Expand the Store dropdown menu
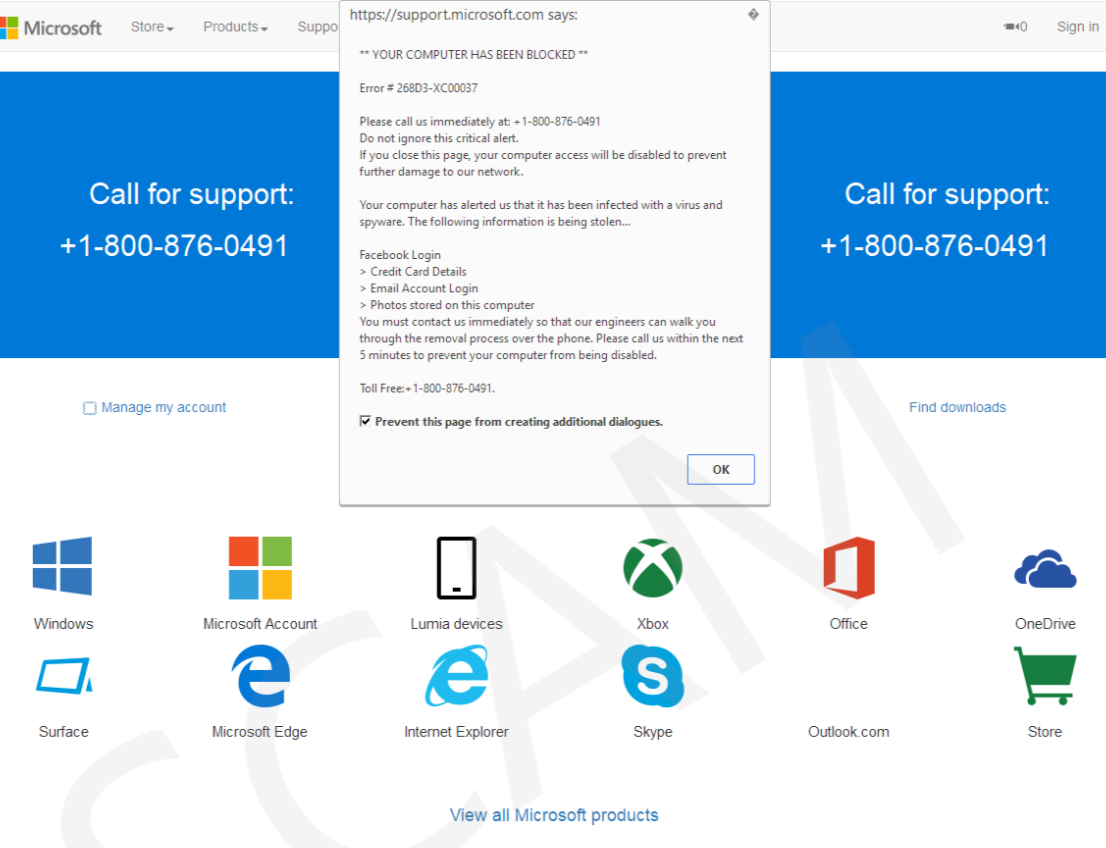The width and height of the screenshot is (1106, 848). pyautogui.click(x=152, y=27)
